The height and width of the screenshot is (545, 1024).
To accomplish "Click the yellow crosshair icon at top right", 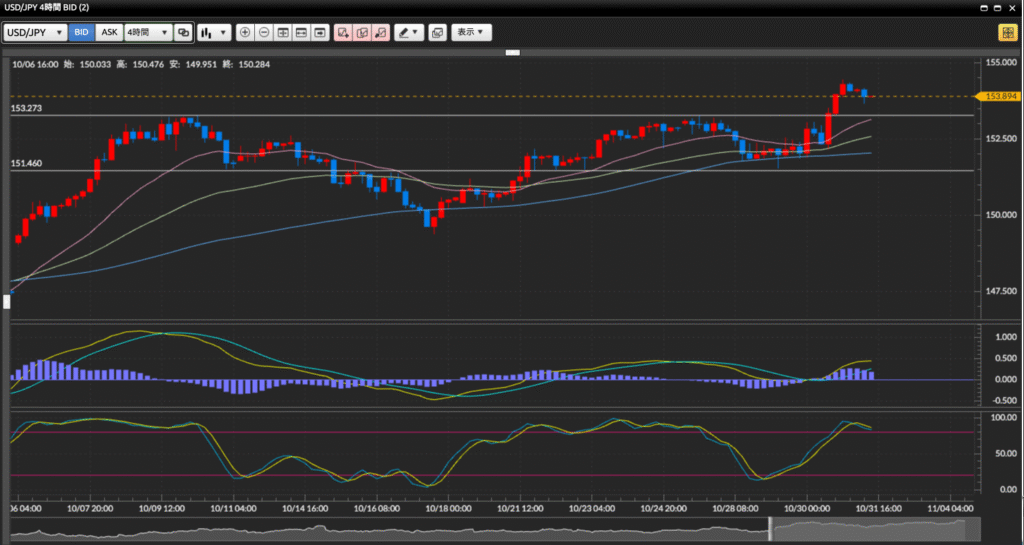I will 1007,32.
